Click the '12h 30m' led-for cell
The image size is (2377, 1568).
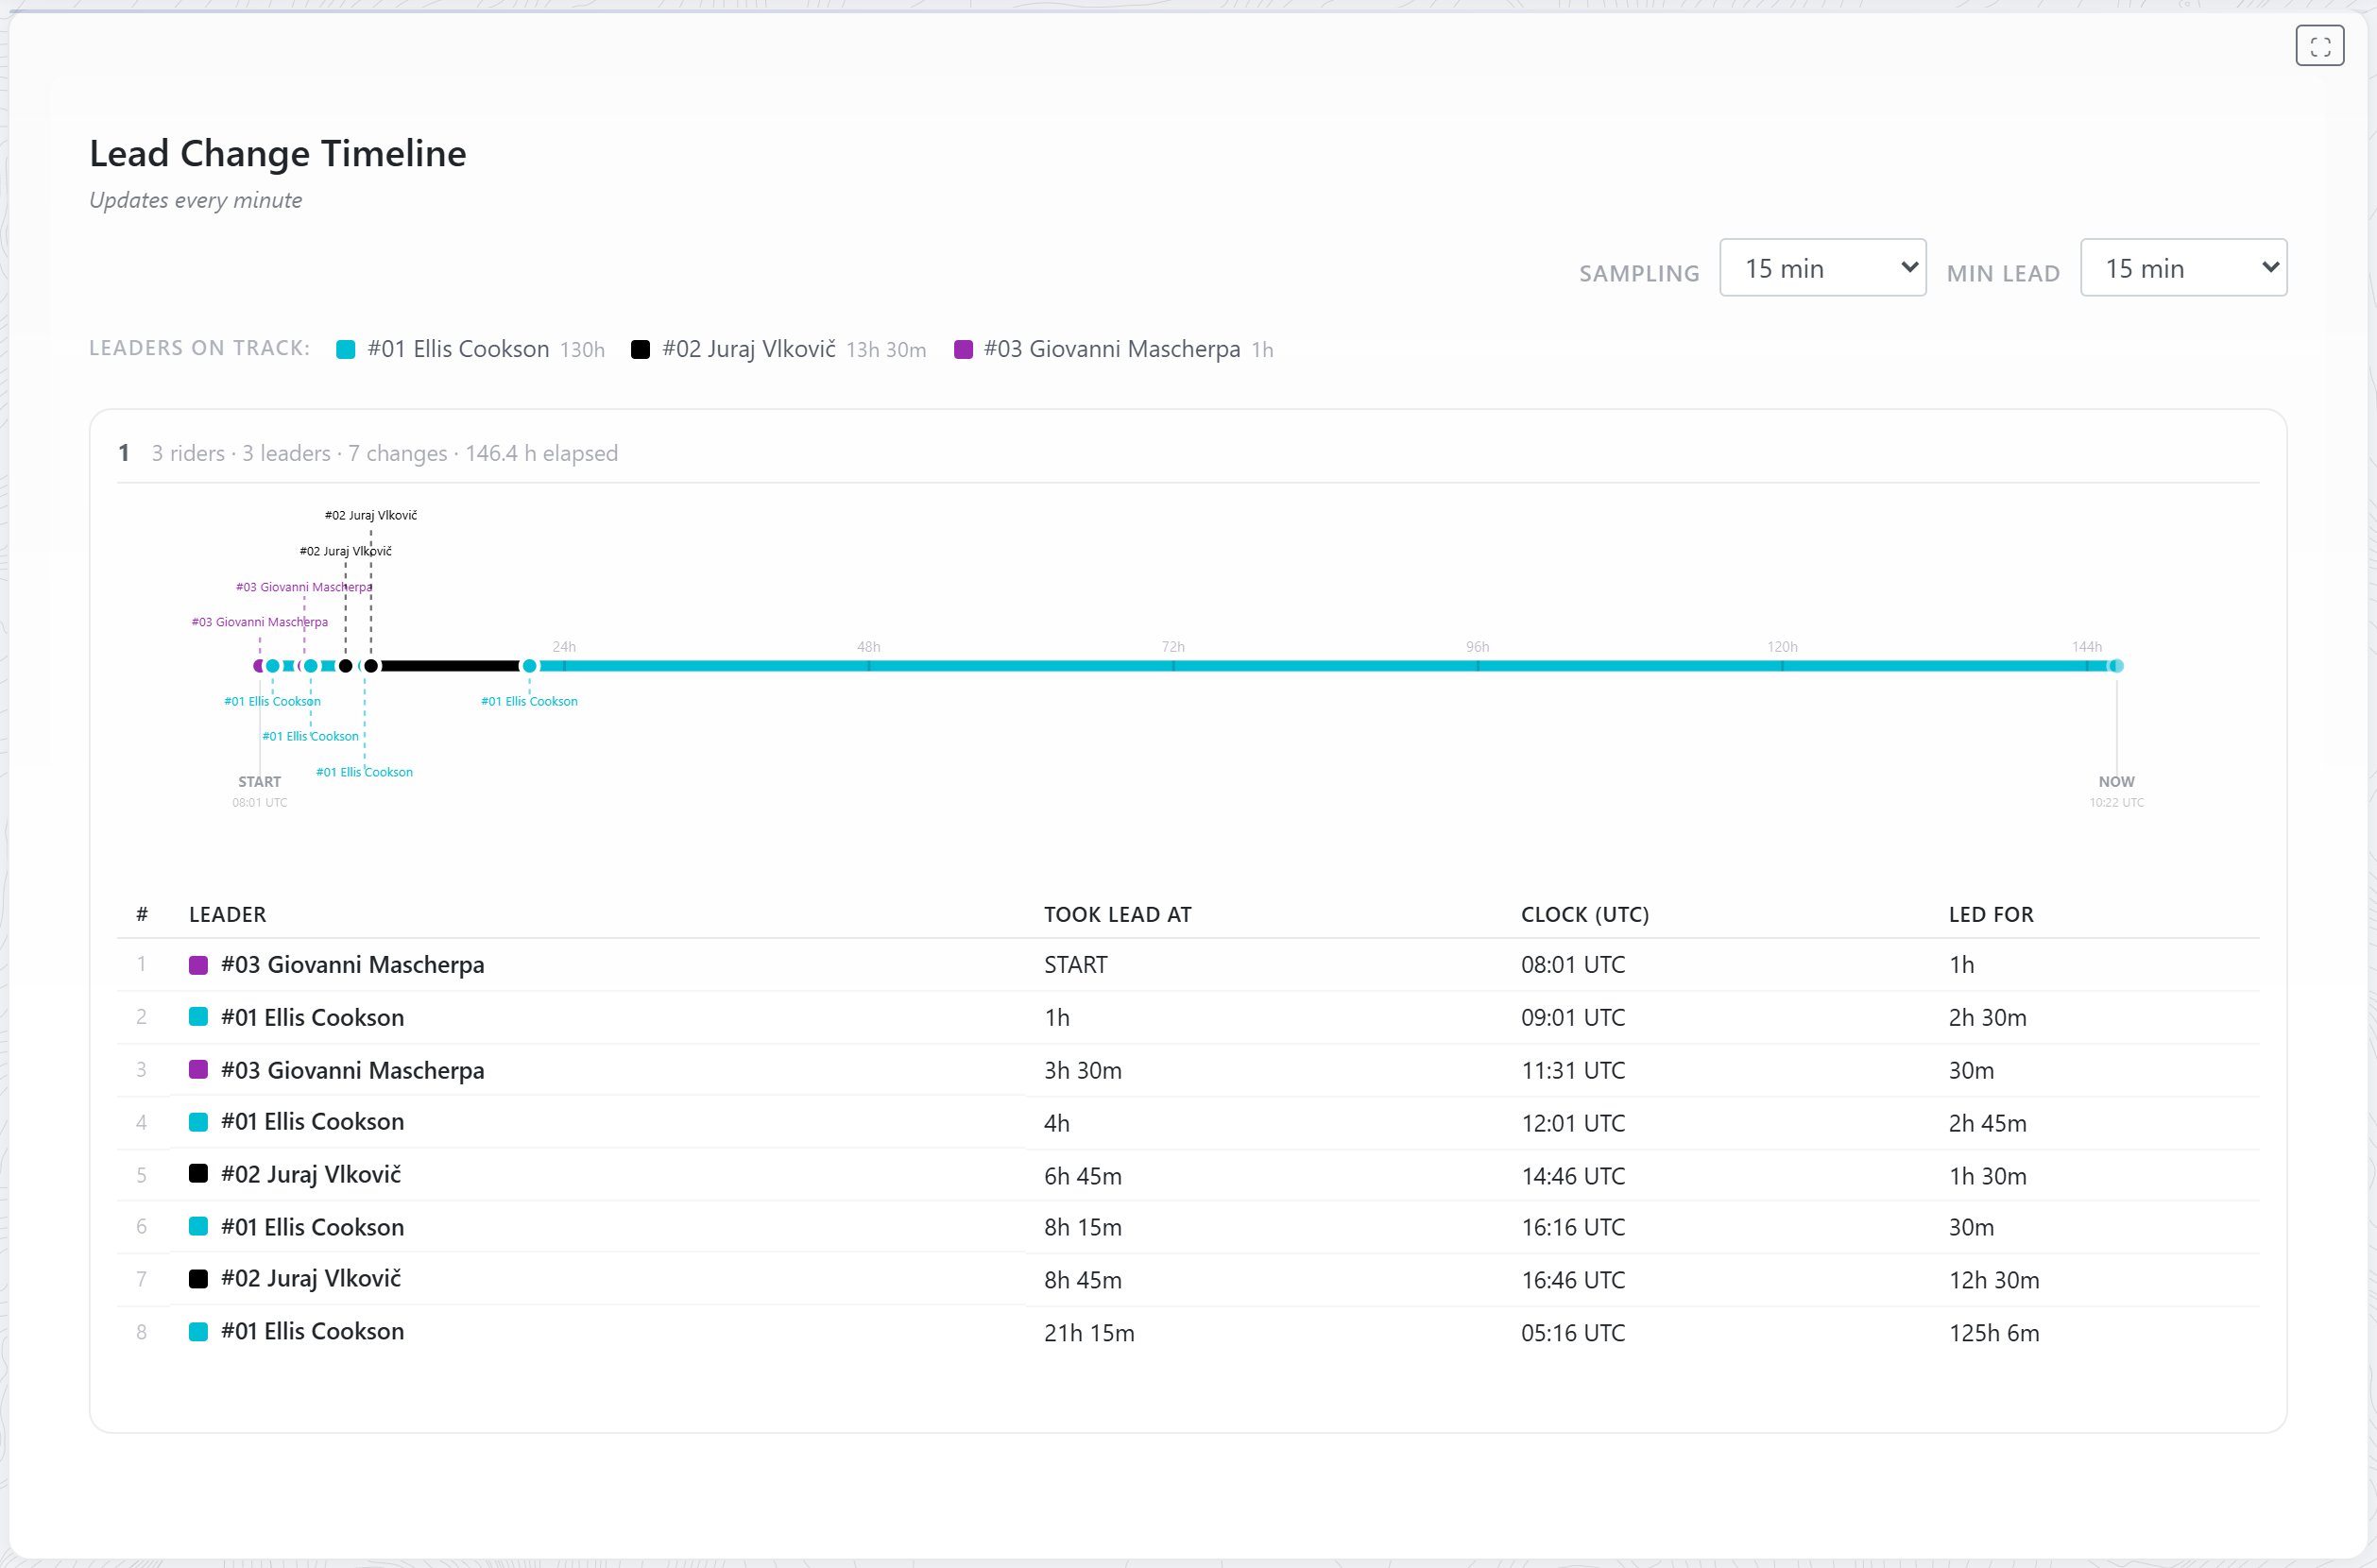coord(1994,1281)
